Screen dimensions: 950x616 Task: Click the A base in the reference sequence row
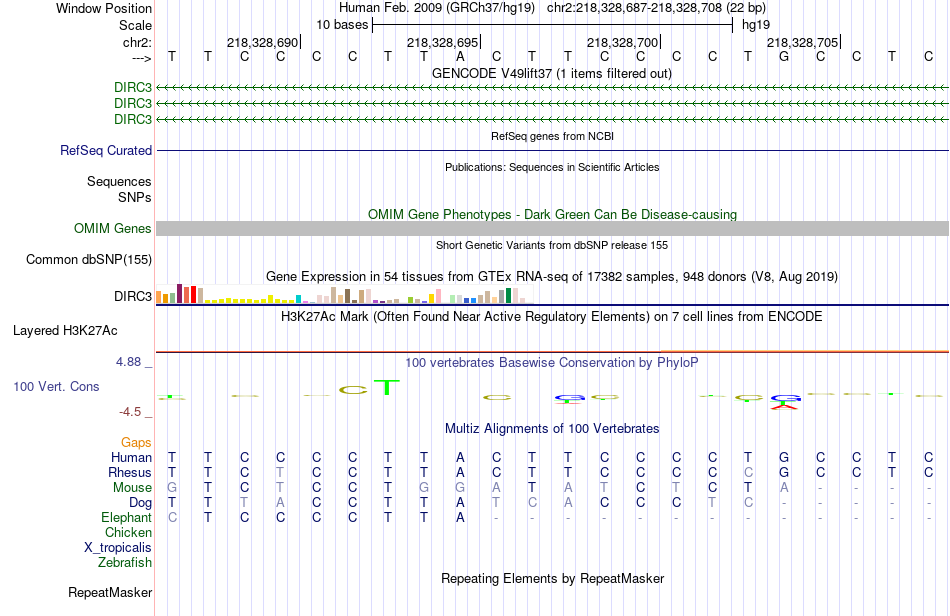(x=460, y=56)
